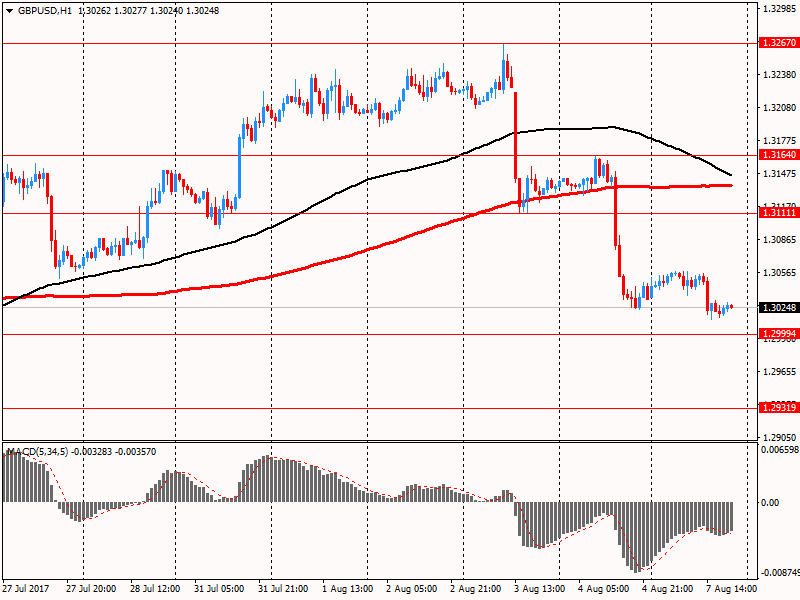Viewport: 800px width, 600px height.
Task: Select the 31 Jul 05:00 time axis label
Action: [x=219, y=588]
